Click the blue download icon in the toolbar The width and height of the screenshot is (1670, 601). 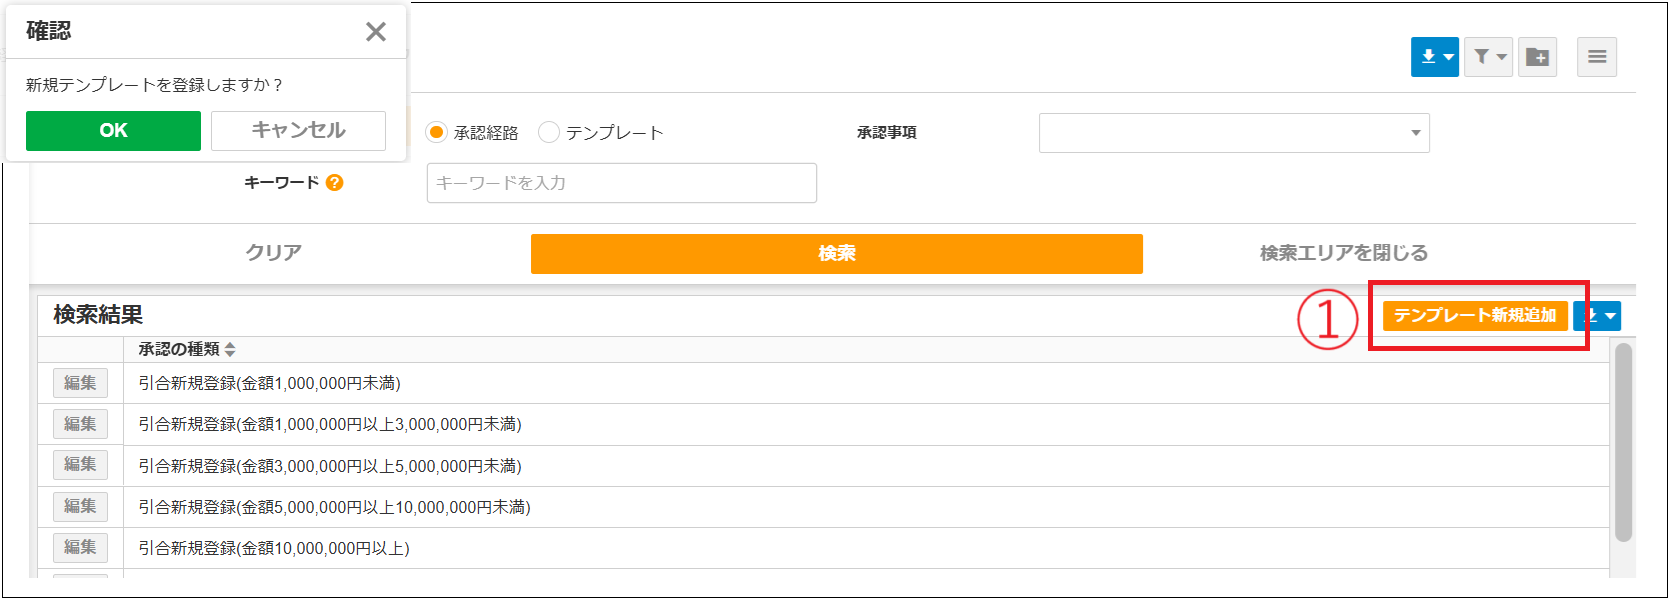coord(1428,57)
